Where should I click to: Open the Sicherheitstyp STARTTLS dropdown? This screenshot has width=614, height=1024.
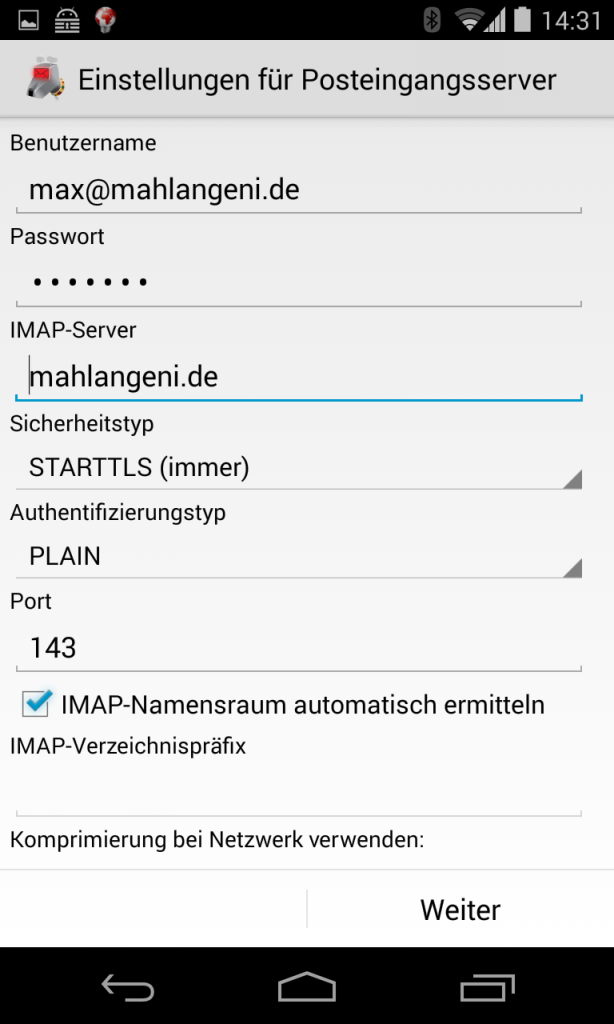pos(298,467)
